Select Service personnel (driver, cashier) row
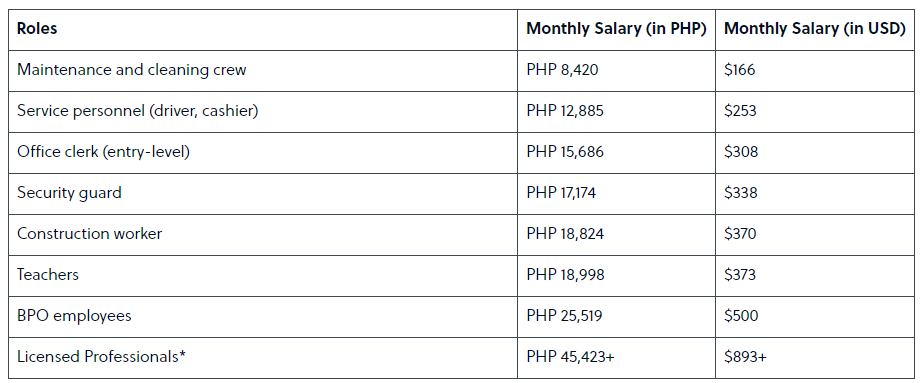Viewport: 921px width, 383px height. pyautogui.click(x=460, y=111)
